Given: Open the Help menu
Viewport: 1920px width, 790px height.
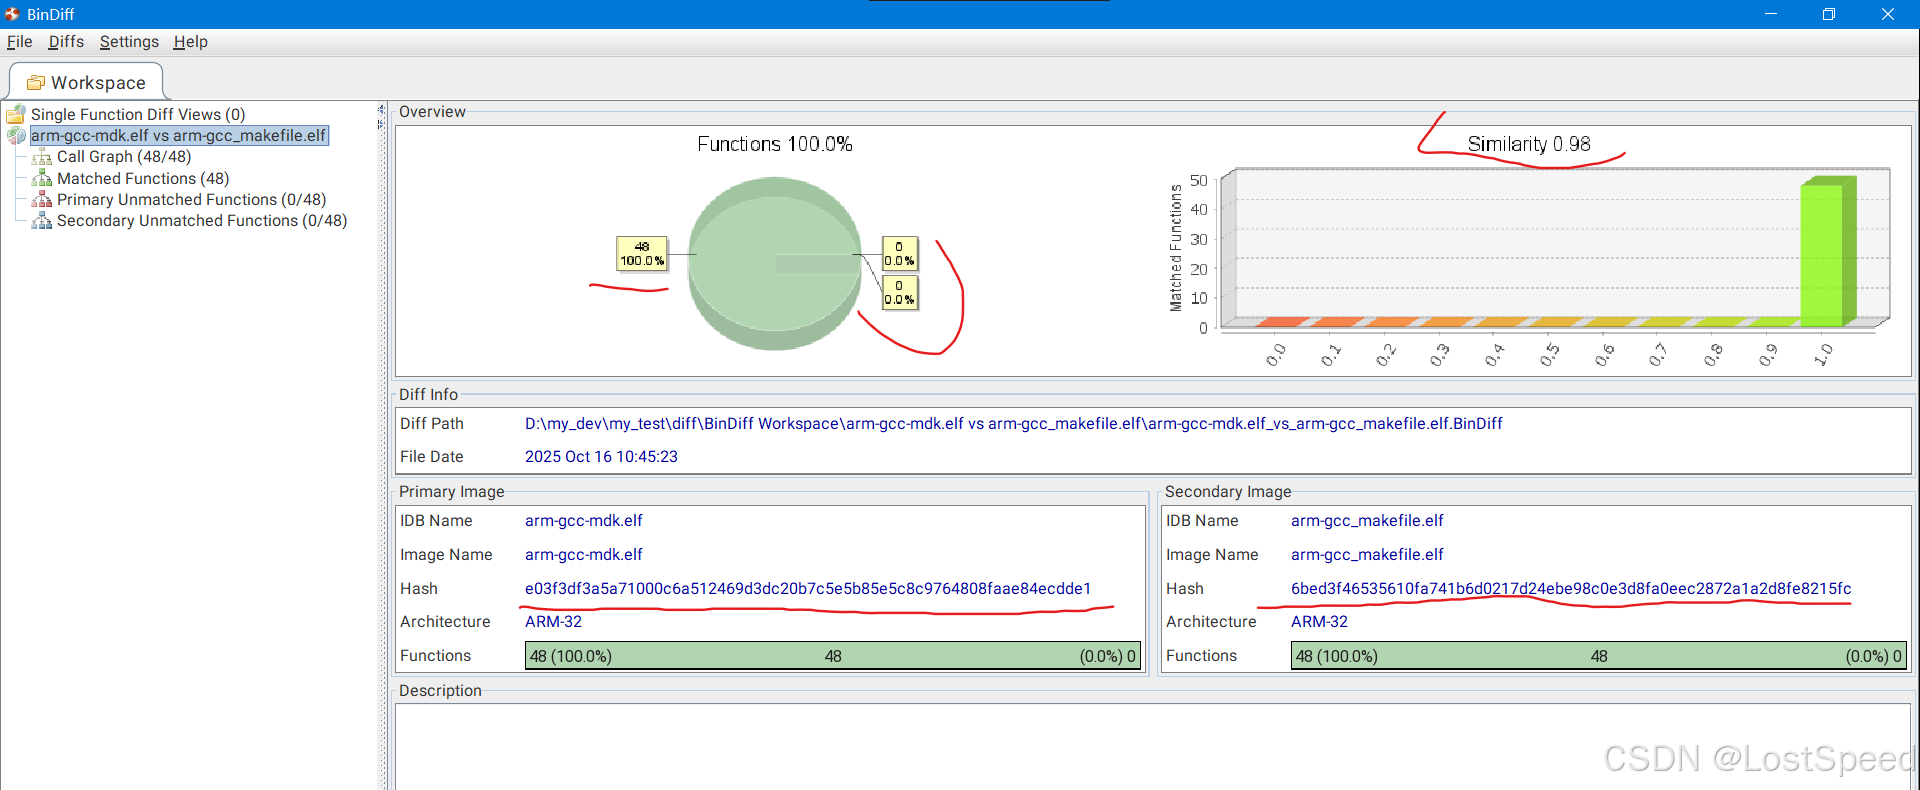Looking at the screenshot, I should (x=190, y=42).
